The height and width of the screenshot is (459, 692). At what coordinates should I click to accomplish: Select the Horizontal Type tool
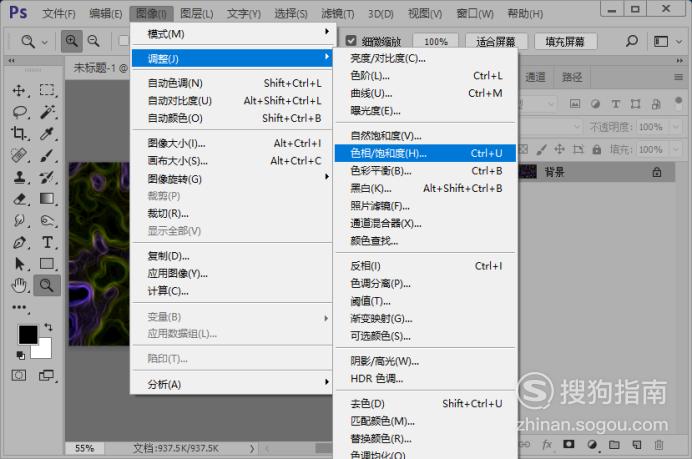pyautogui.click(x=46, y=242)
